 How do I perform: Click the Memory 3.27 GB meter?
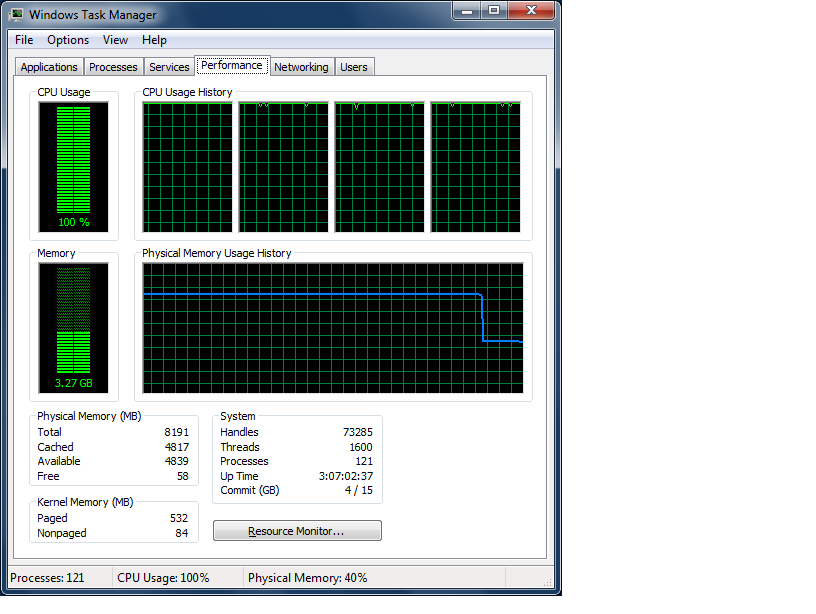click(x=73, y=328)
